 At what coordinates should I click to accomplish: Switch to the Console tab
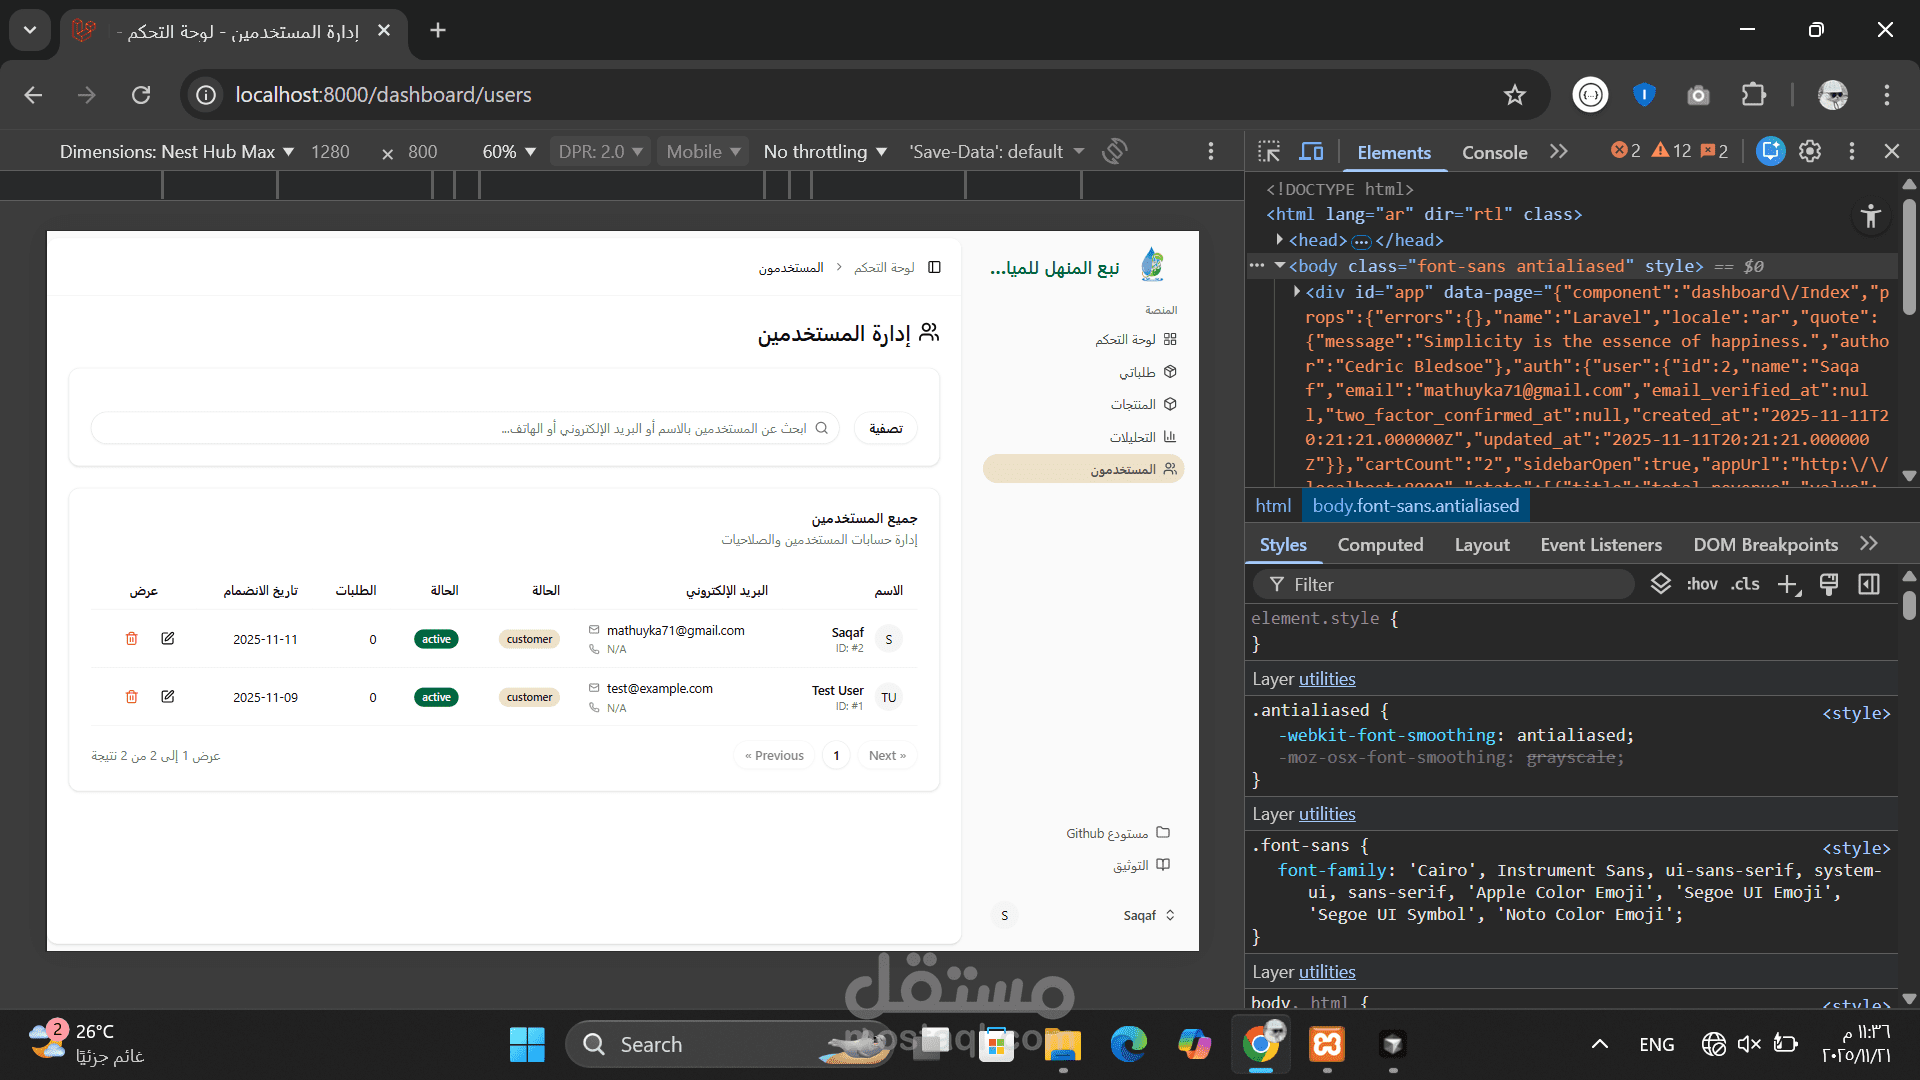click(1494, 152)
